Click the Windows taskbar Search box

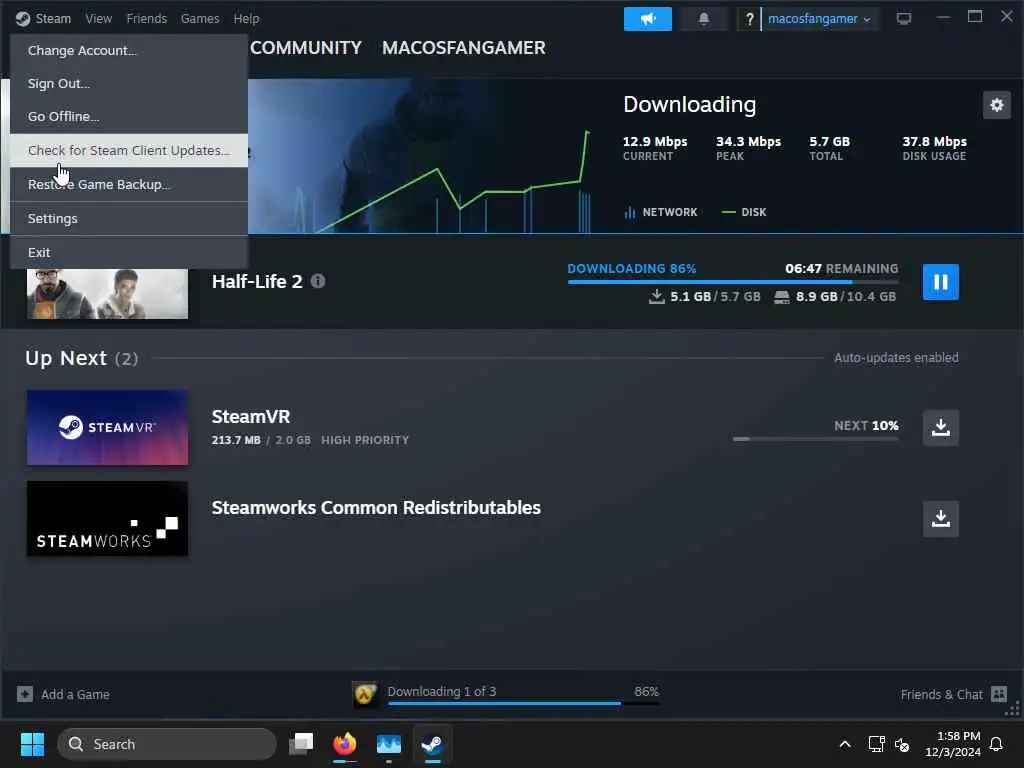[167, 744]
